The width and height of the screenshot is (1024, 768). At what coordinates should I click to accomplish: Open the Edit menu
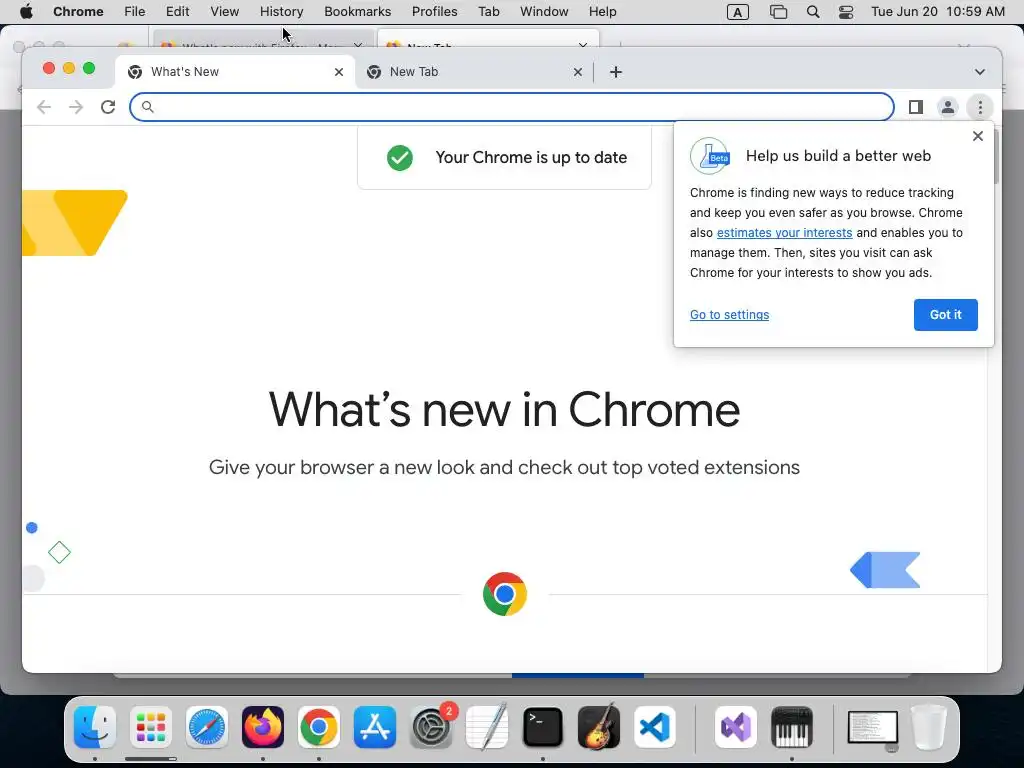point(177,12)
